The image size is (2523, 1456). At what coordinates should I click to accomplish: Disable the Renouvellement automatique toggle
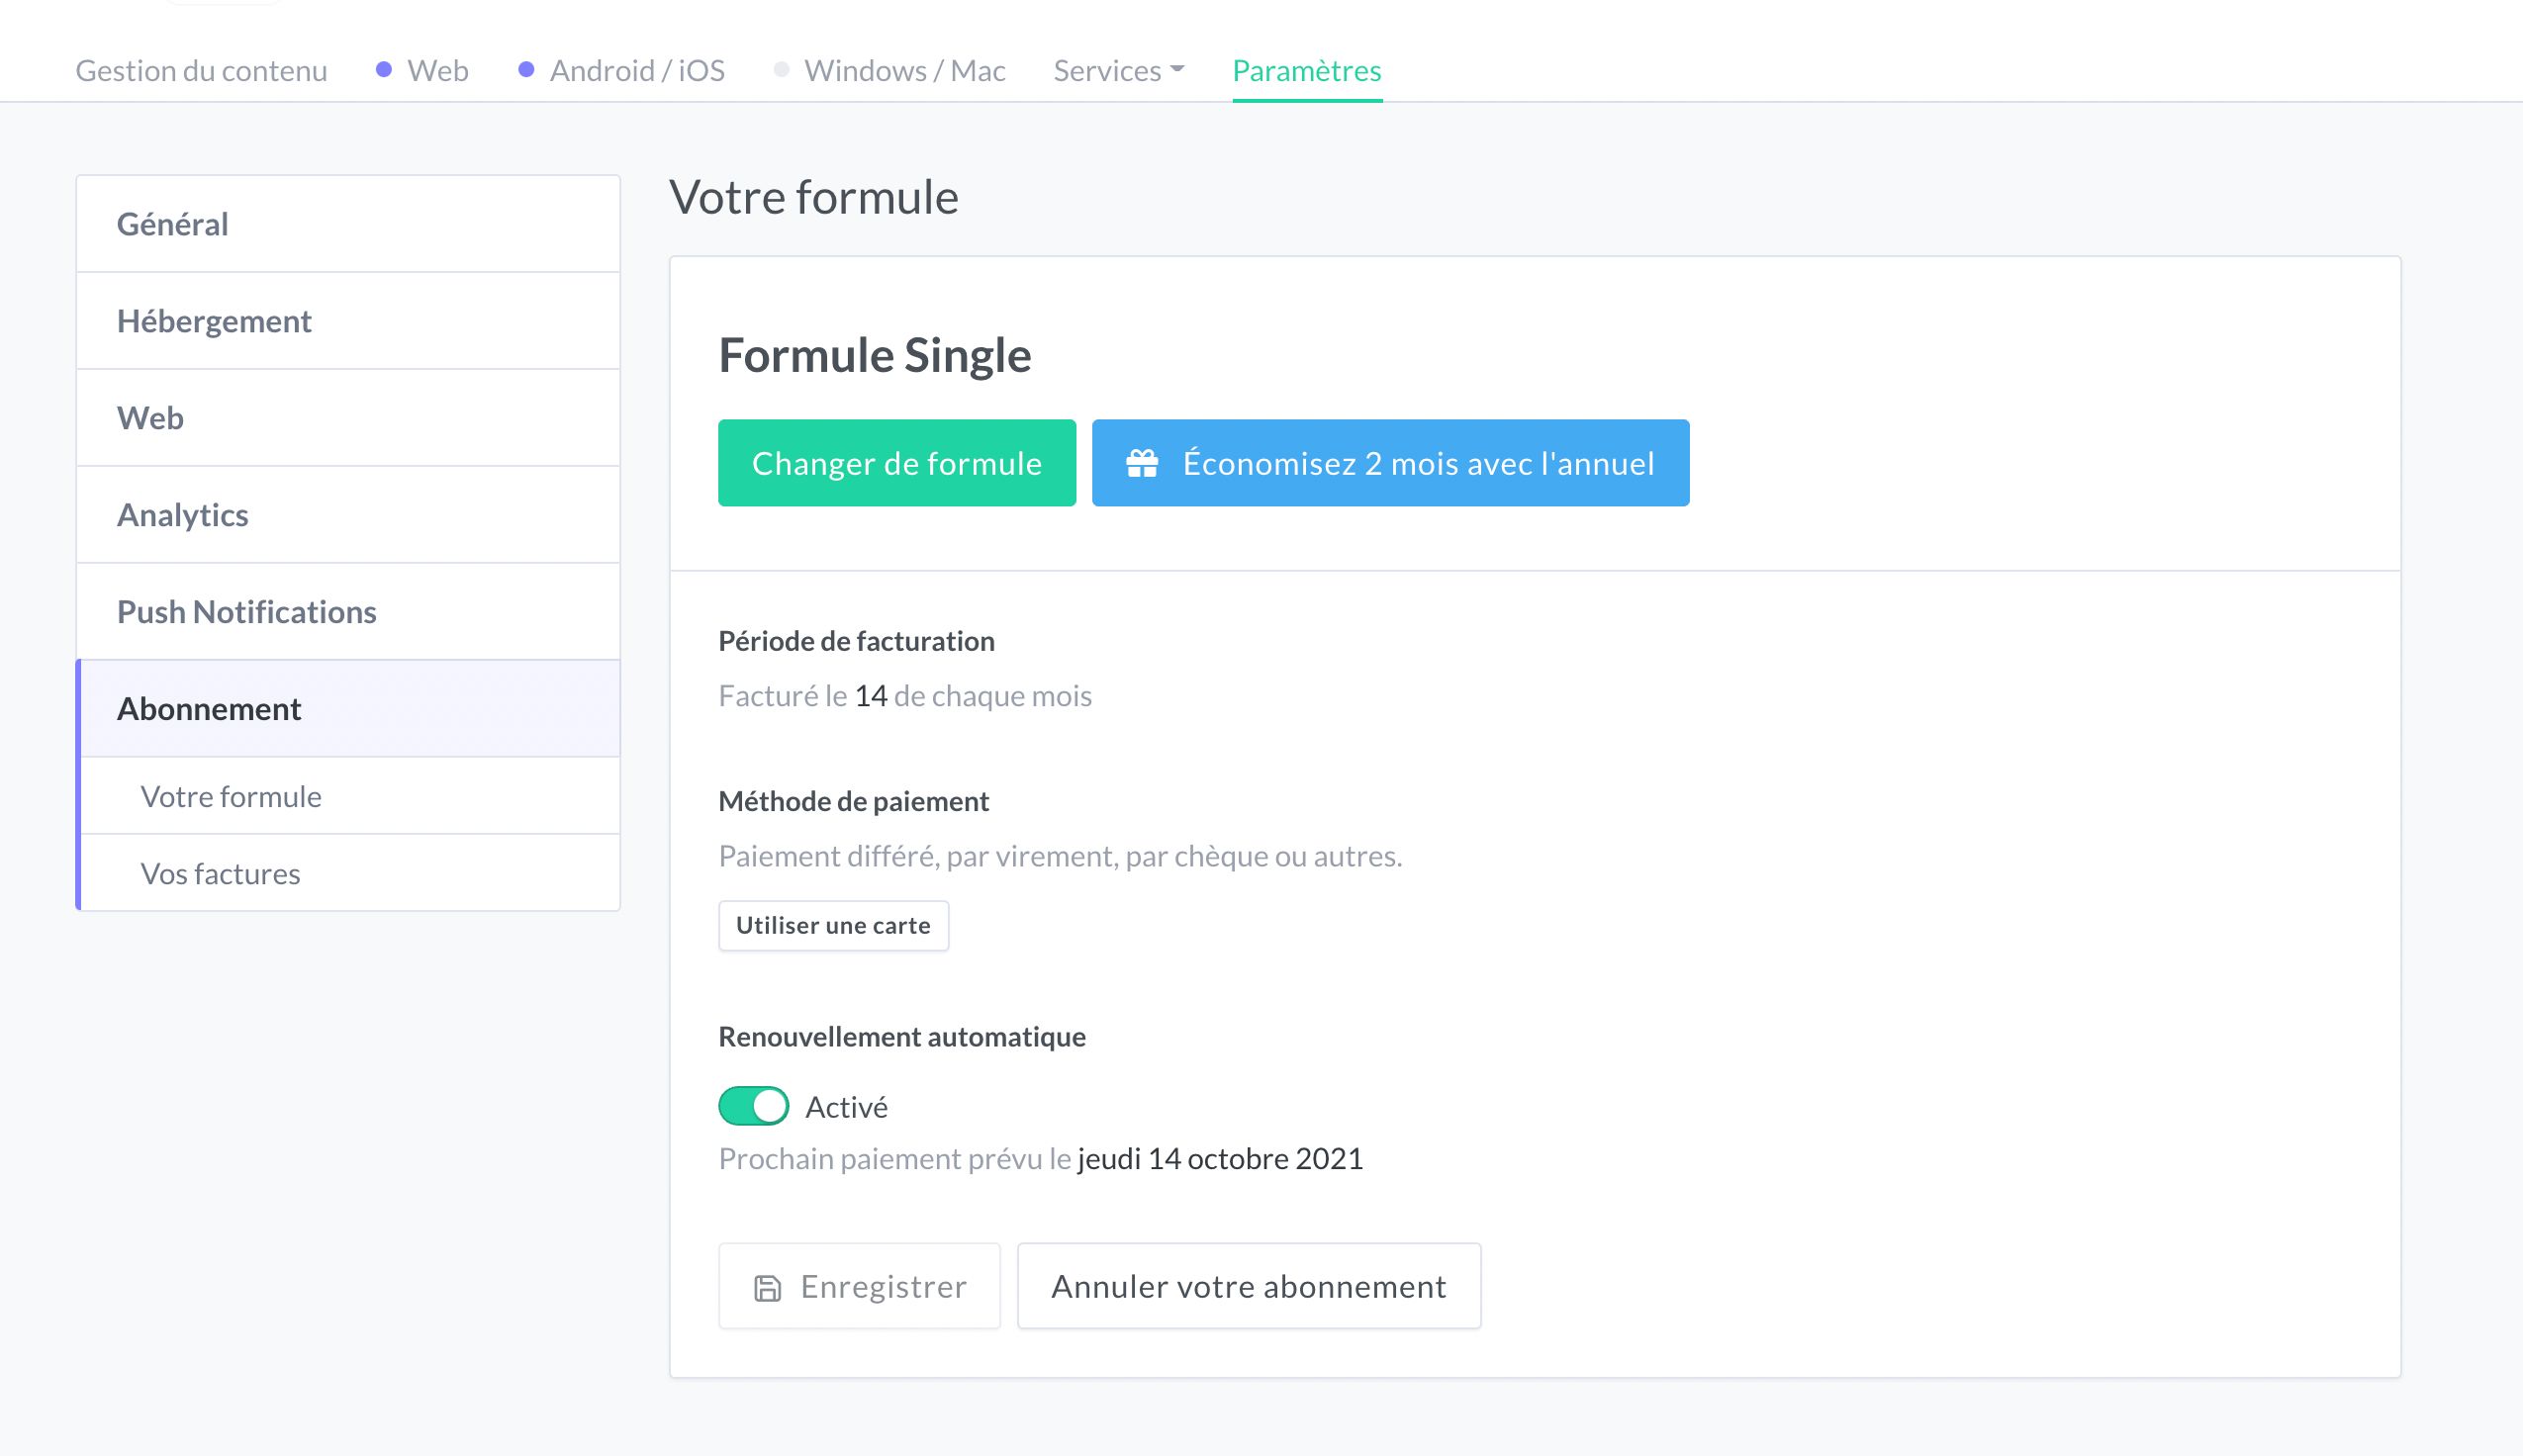753,1106
